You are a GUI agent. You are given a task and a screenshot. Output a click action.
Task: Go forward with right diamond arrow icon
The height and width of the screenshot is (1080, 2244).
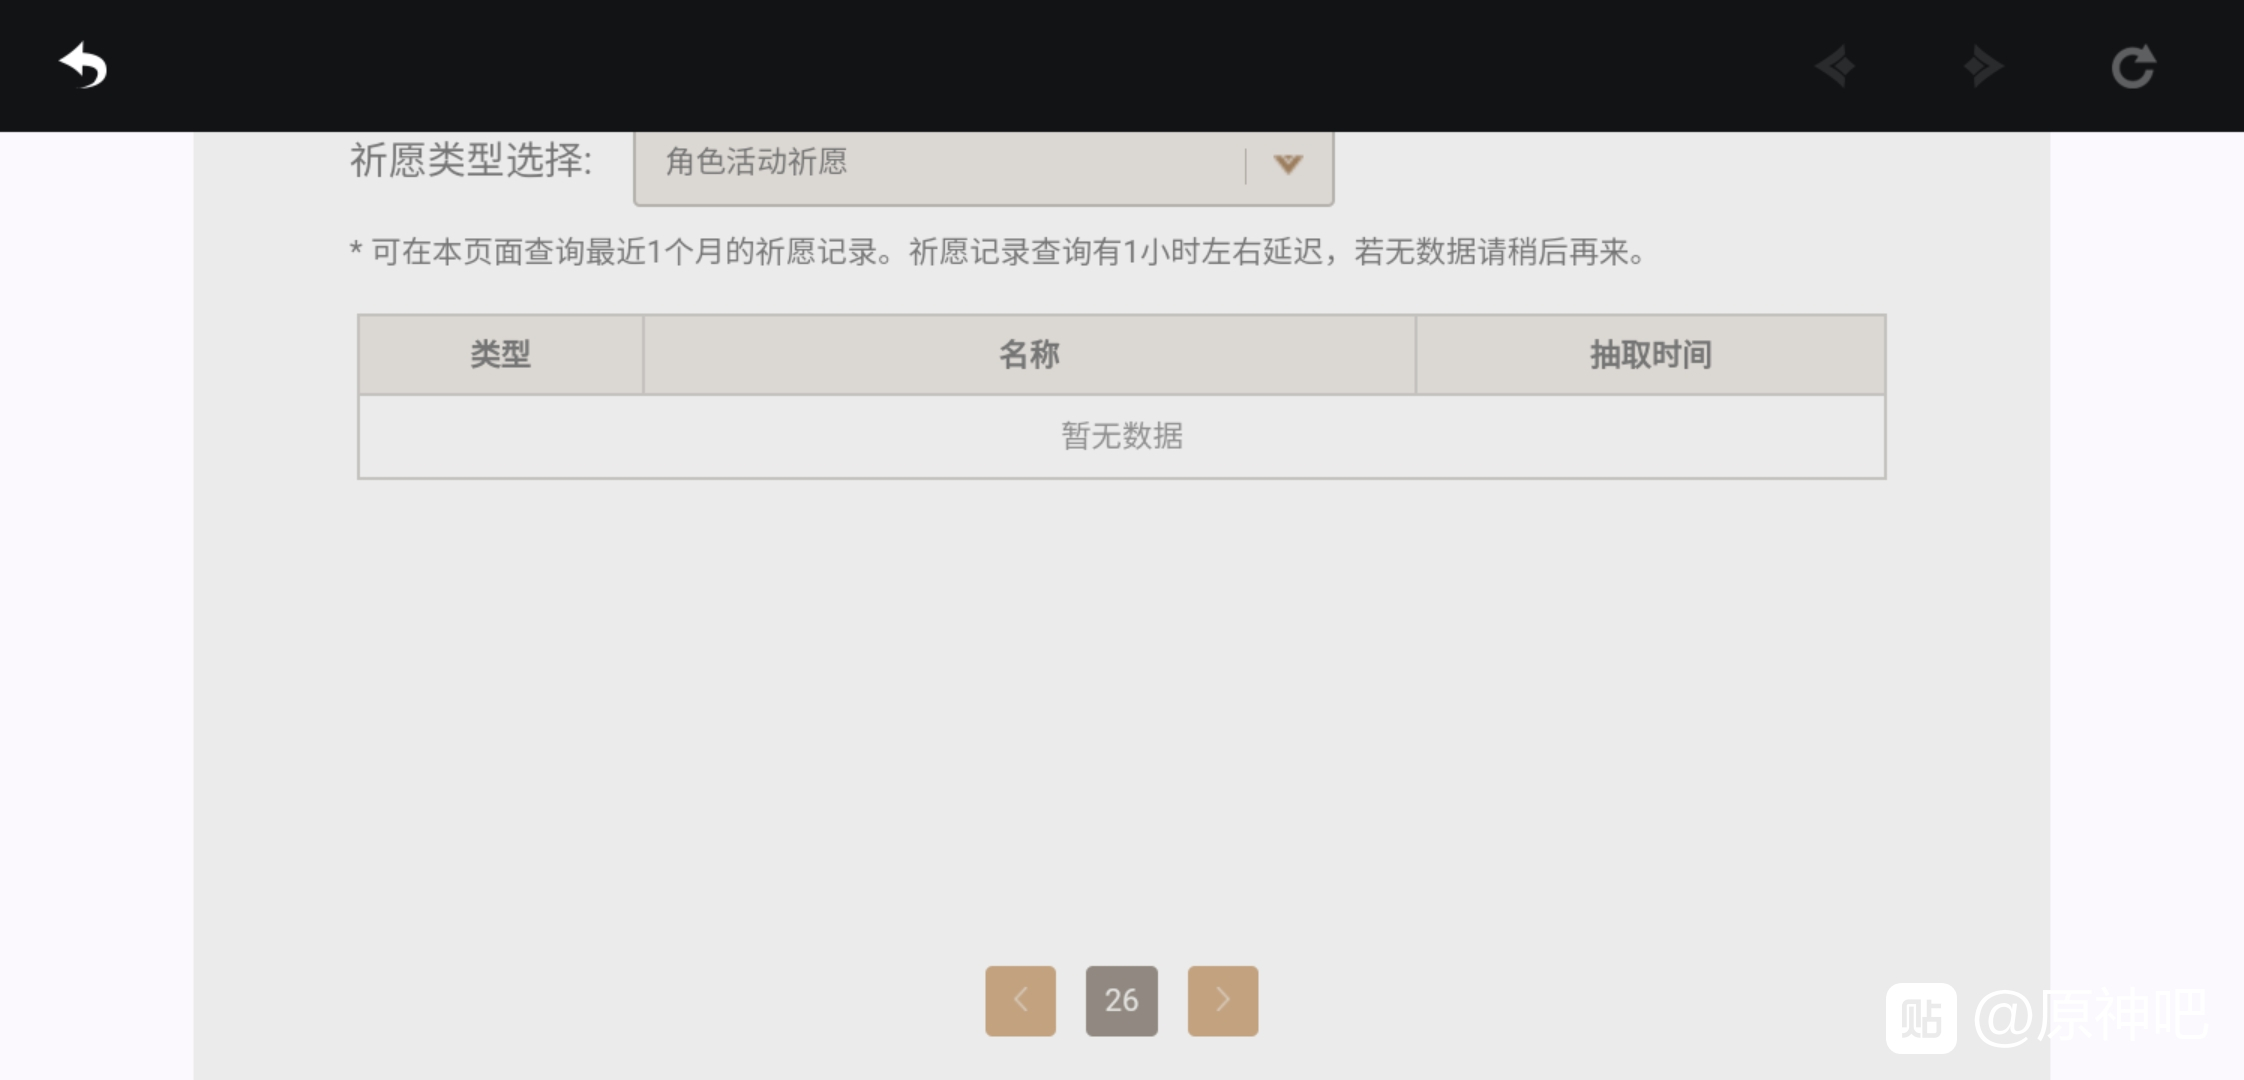1983,67
